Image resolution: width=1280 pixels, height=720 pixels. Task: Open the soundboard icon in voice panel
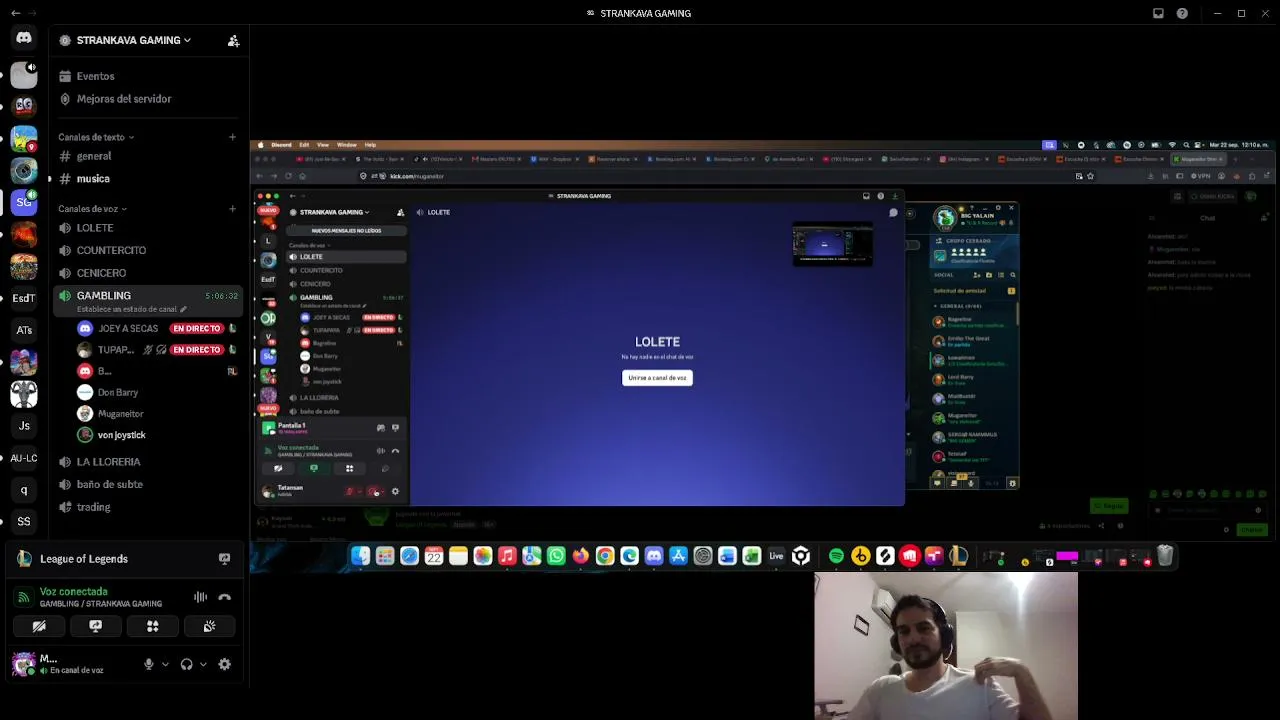(x=209, y=626)
